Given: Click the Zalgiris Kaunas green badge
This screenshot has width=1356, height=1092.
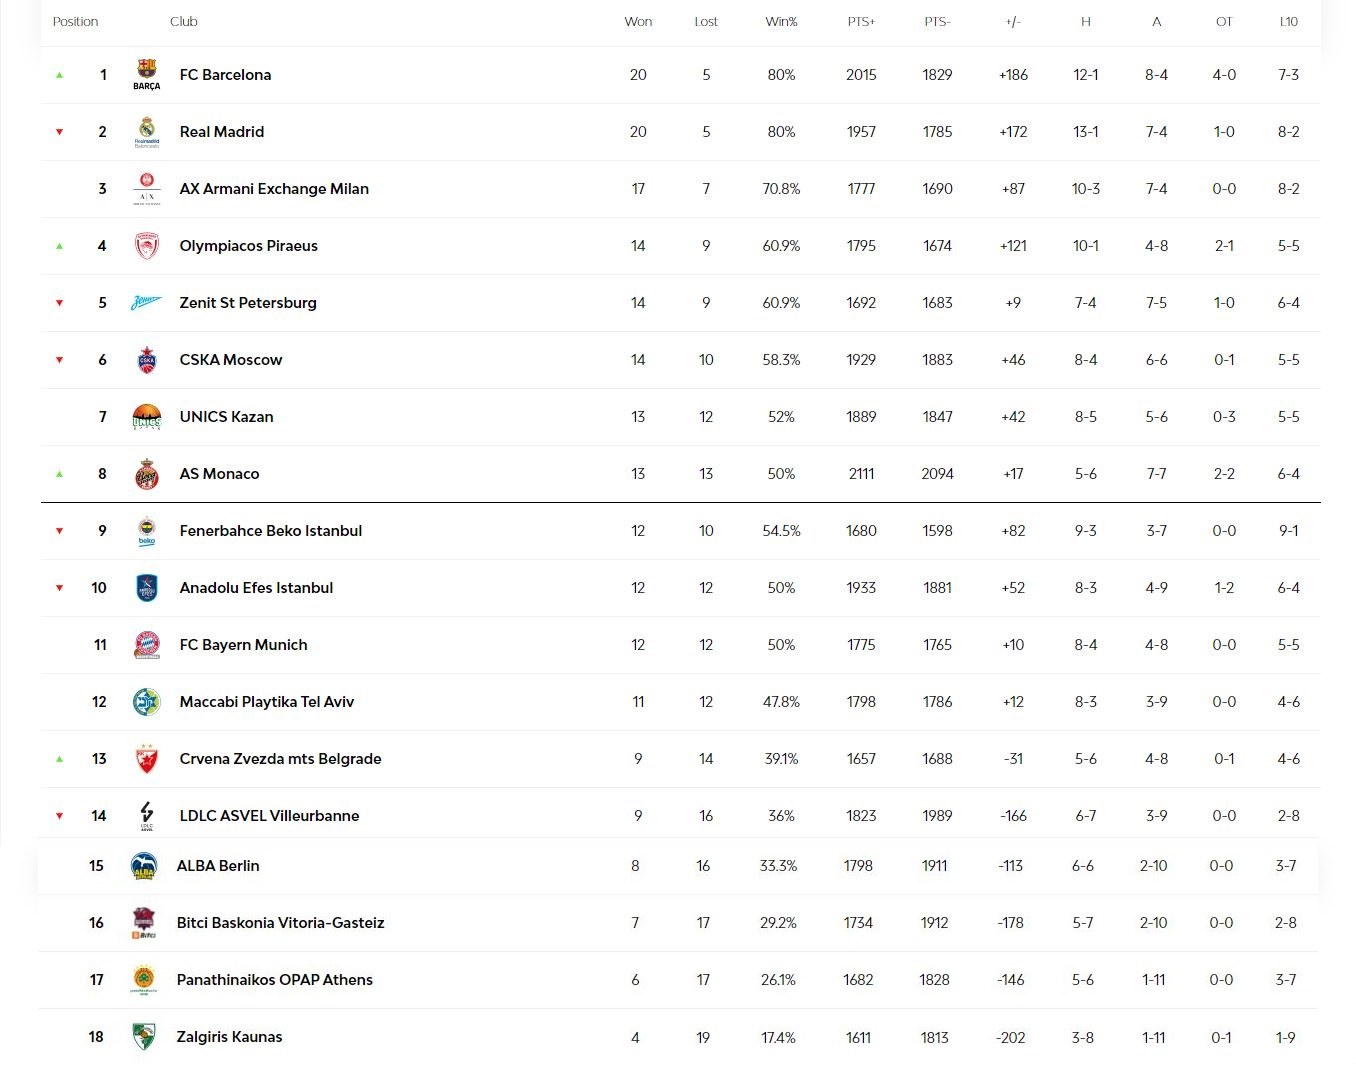Looking at the screenshot, I should (144, 1036).
